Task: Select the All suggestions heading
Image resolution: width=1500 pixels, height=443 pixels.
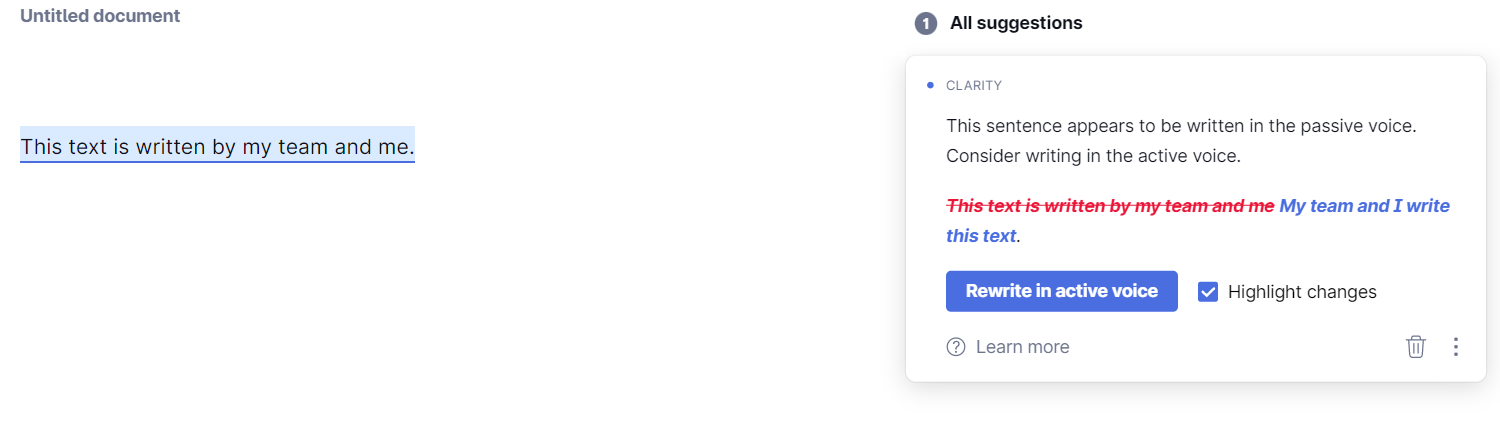Action: point(1016,23)
